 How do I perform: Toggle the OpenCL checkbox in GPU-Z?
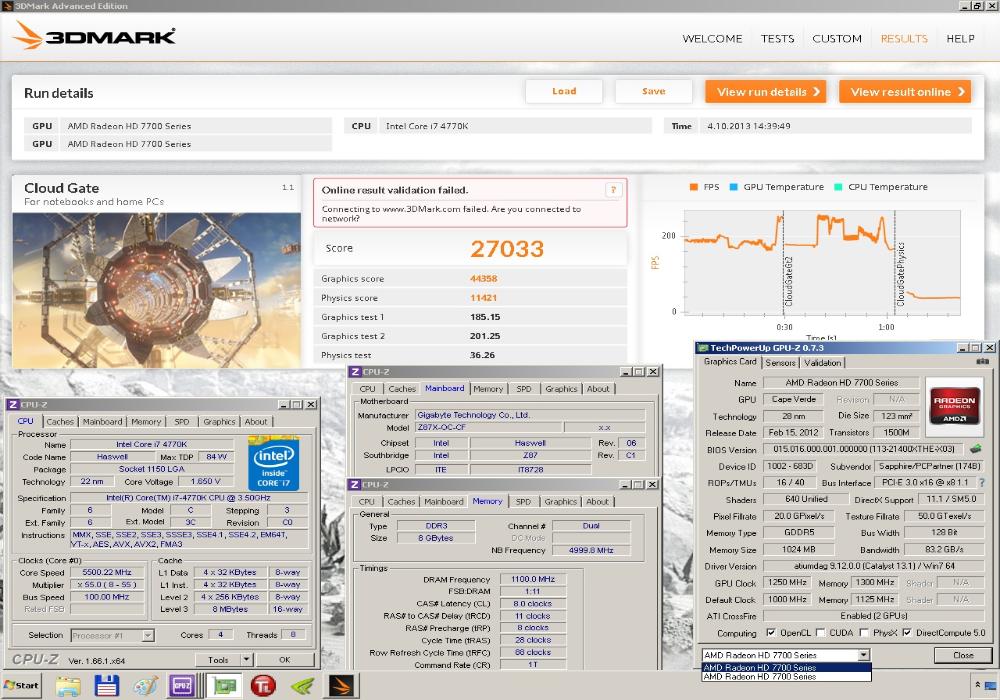tap(770, 632)
